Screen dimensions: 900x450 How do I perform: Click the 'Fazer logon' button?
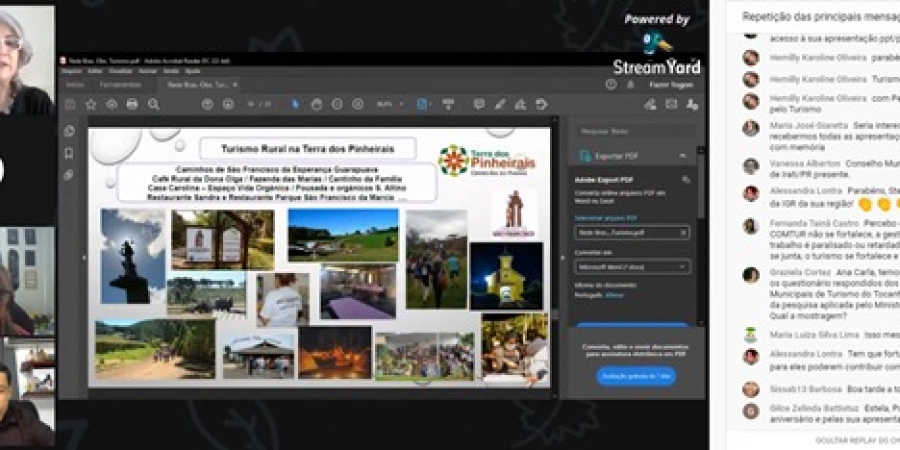click(x=671, y=85)
